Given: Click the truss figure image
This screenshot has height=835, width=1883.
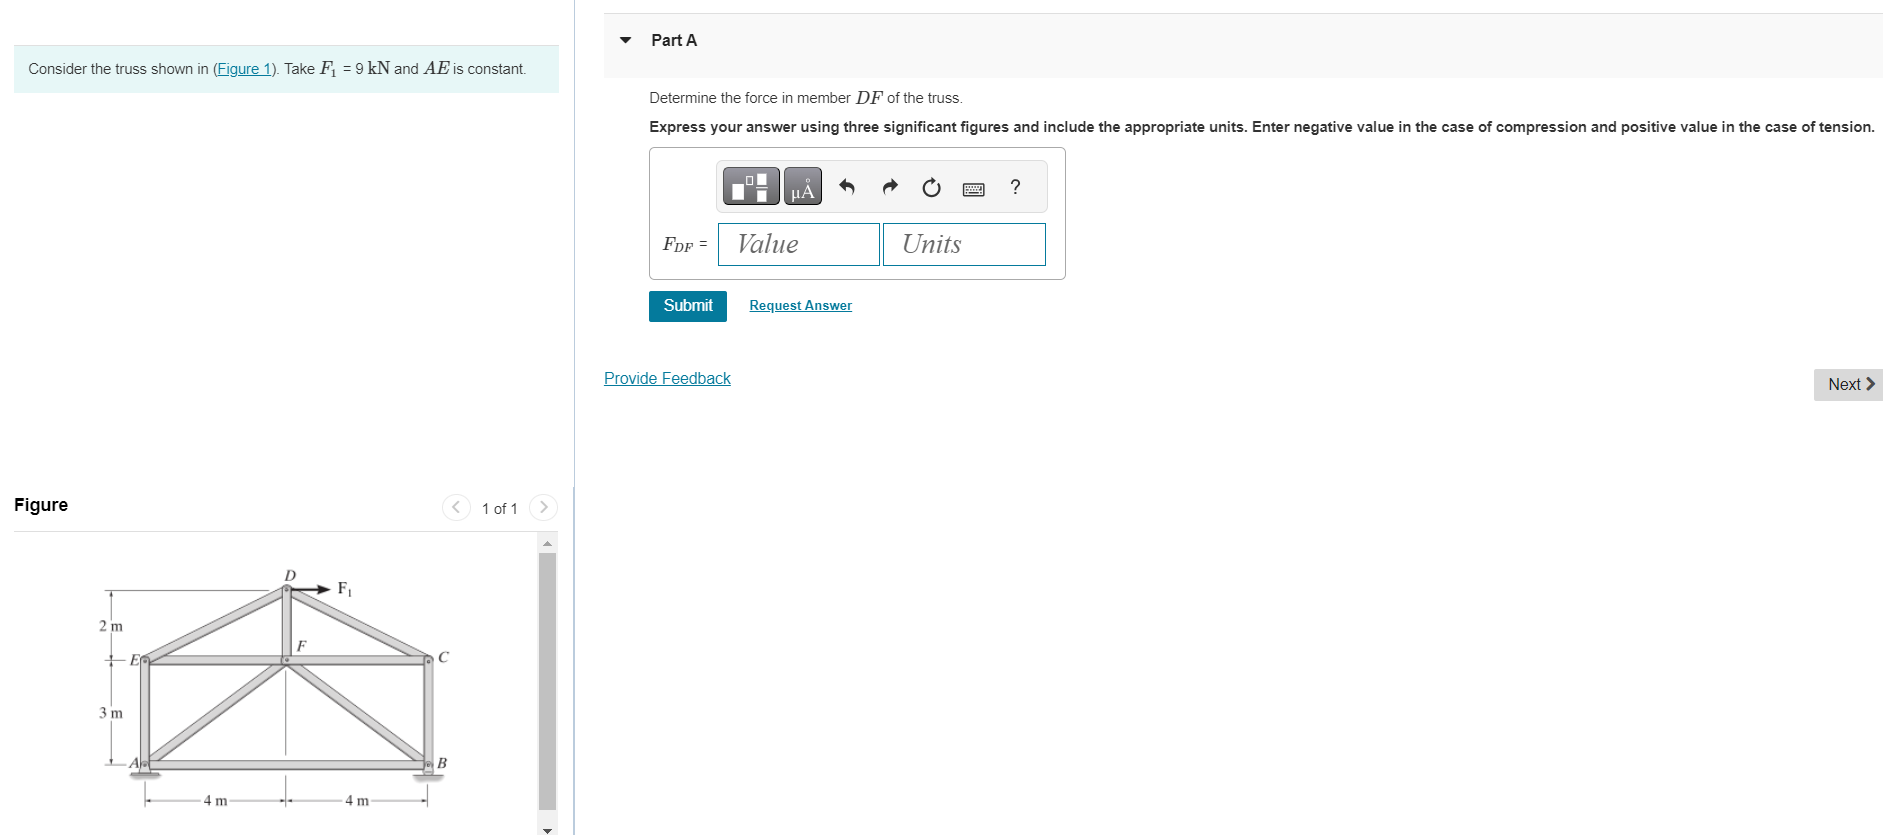Looking at the screenshot, I should 275,688.
